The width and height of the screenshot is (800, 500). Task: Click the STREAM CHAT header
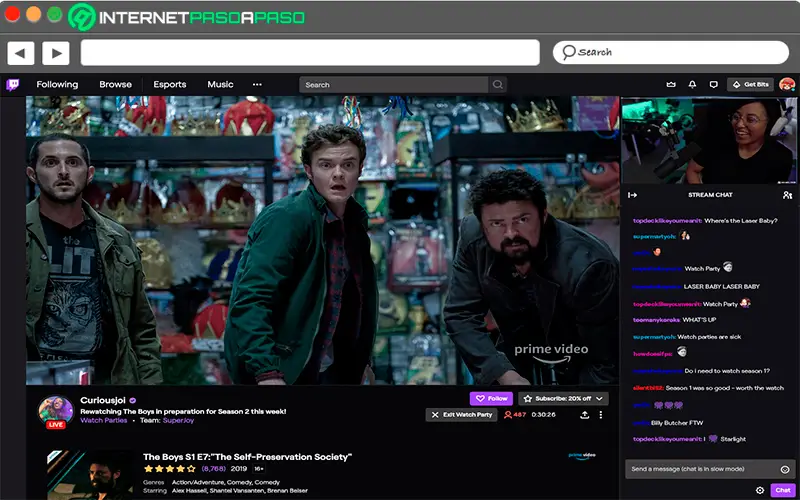coord(710,195)
